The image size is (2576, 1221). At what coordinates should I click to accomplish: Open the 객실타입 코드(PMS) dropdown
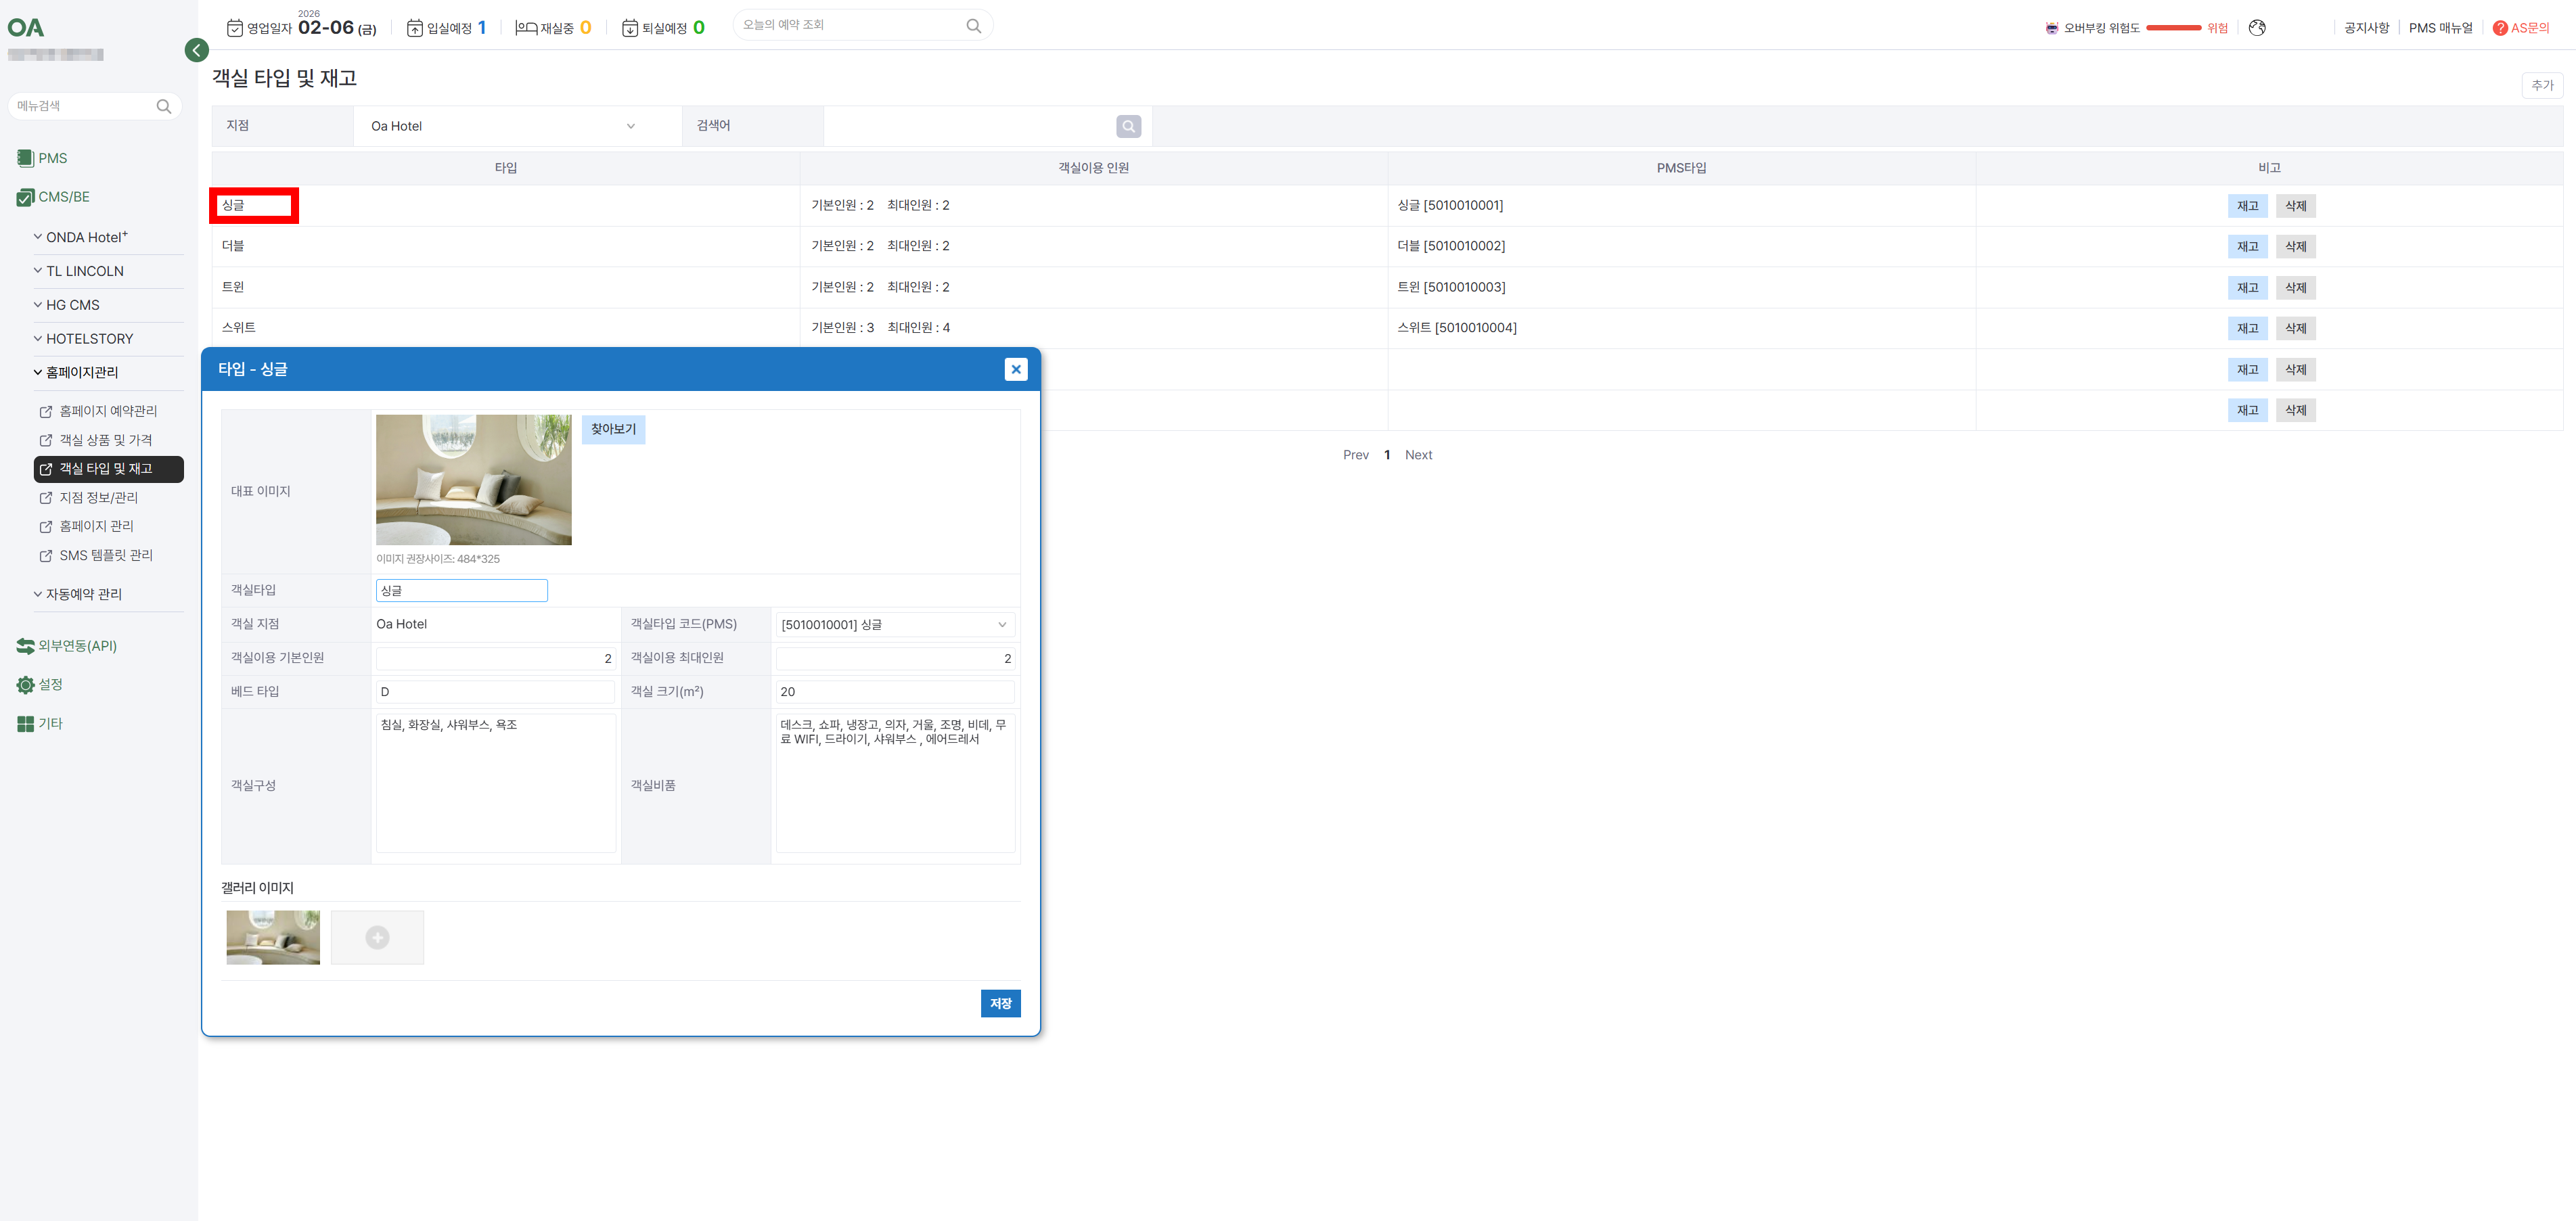pyautogui.click(x=894, y=625)
